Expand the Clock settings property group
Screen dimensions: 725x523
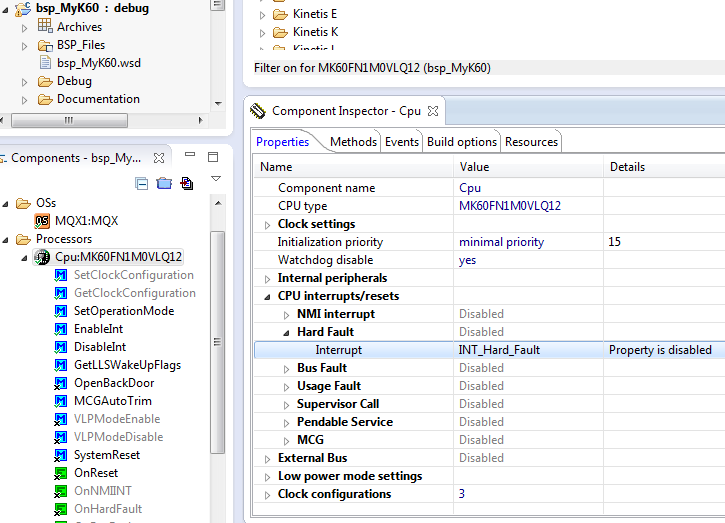point(267,224)
